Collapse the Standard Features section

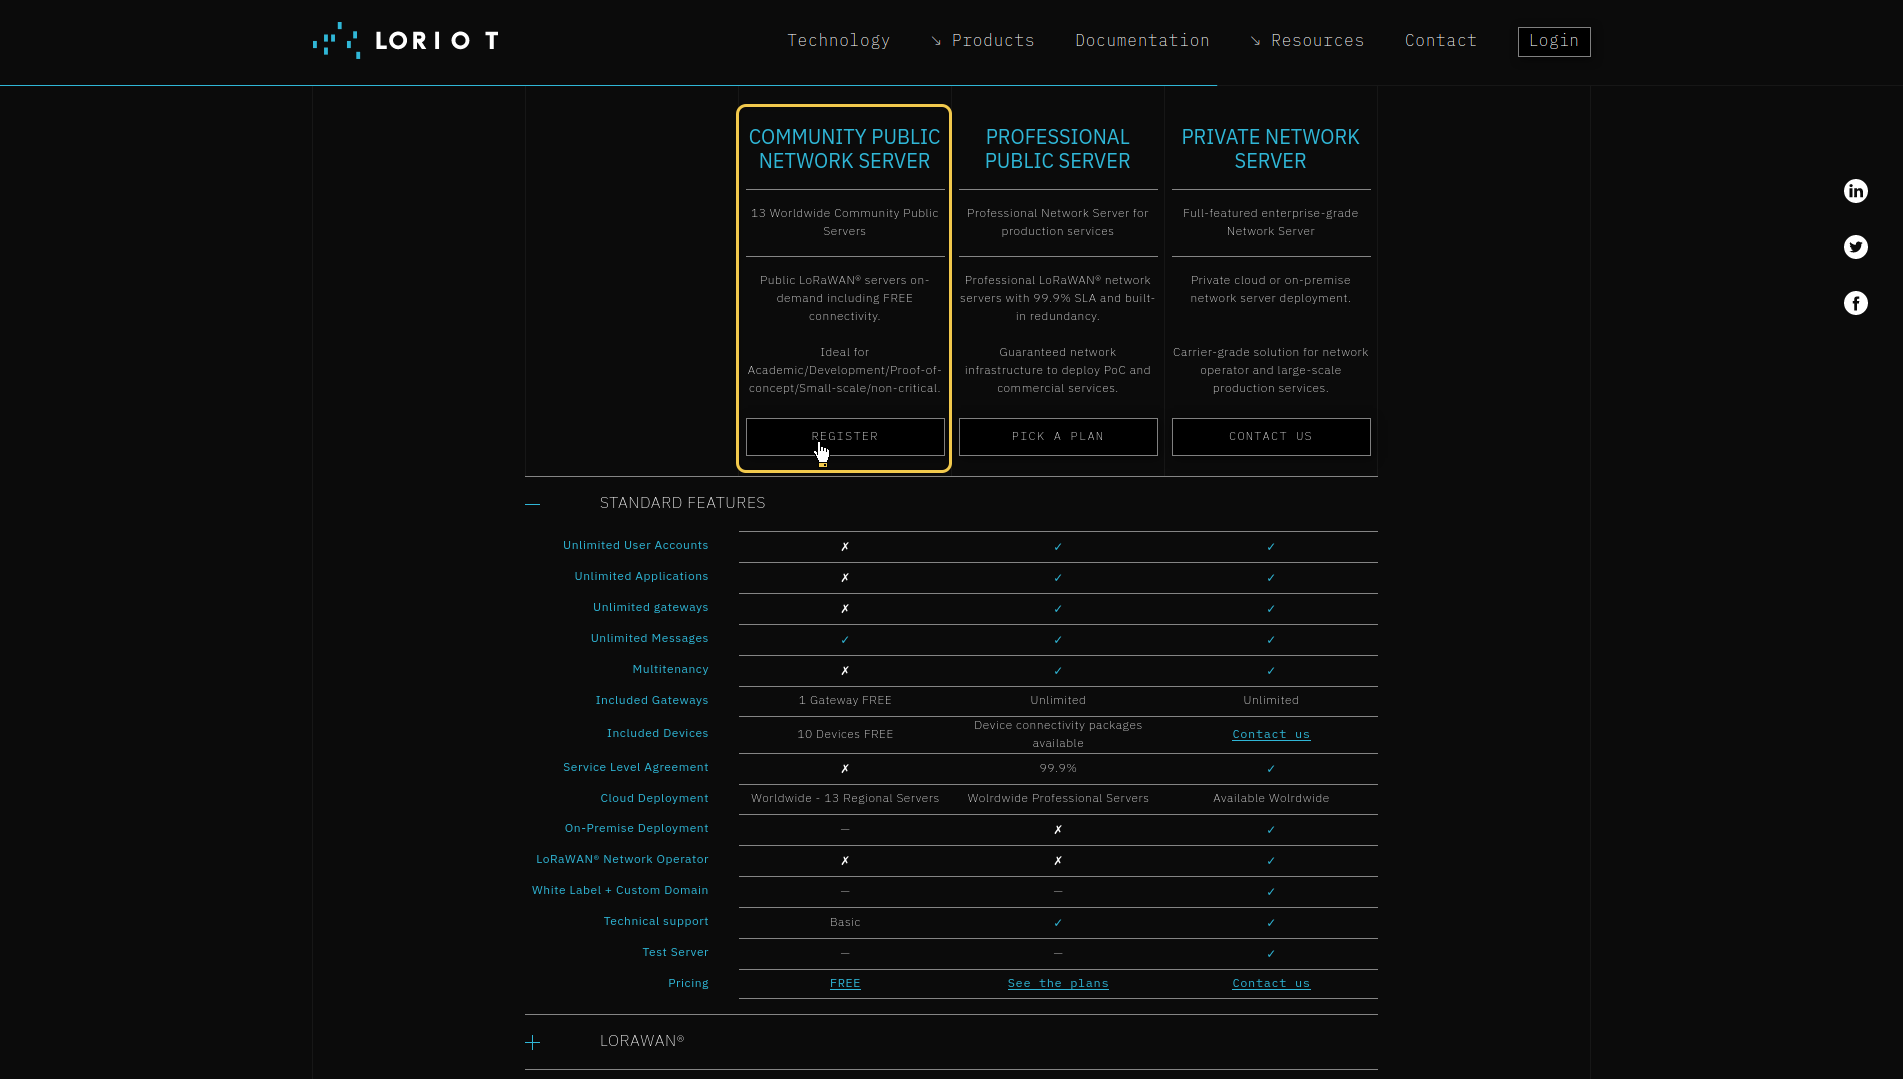pyautogui.click(x=533, y=503)
